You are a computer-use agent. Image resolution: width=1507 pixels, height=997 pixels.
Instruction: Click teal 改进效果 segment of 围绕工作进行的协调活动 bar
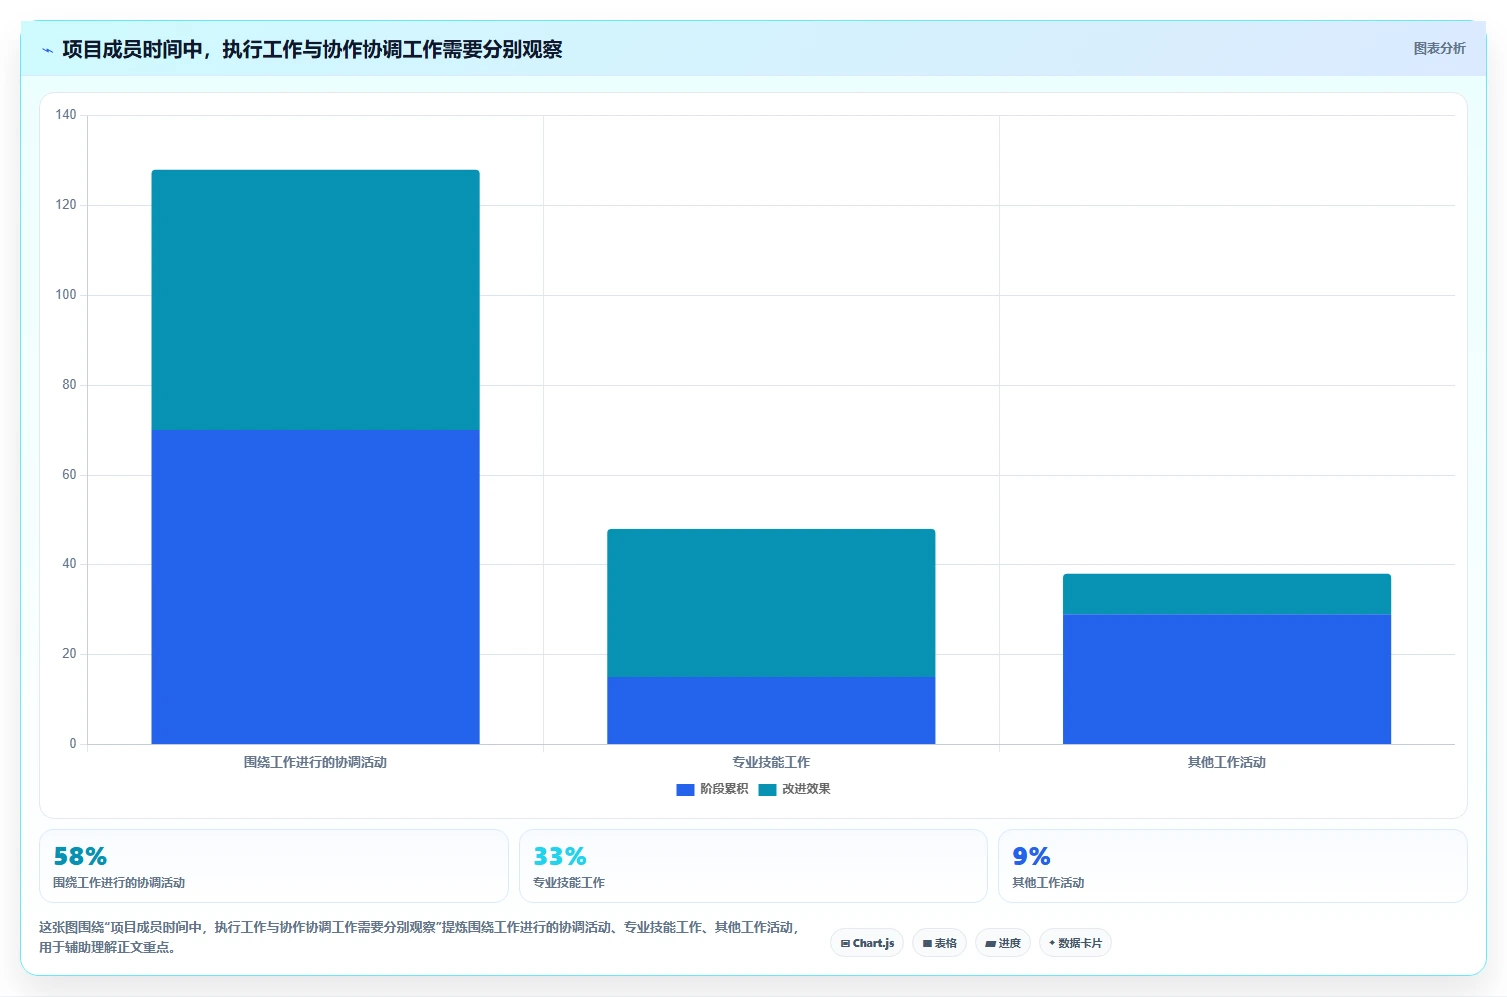(x=315, y=300)
